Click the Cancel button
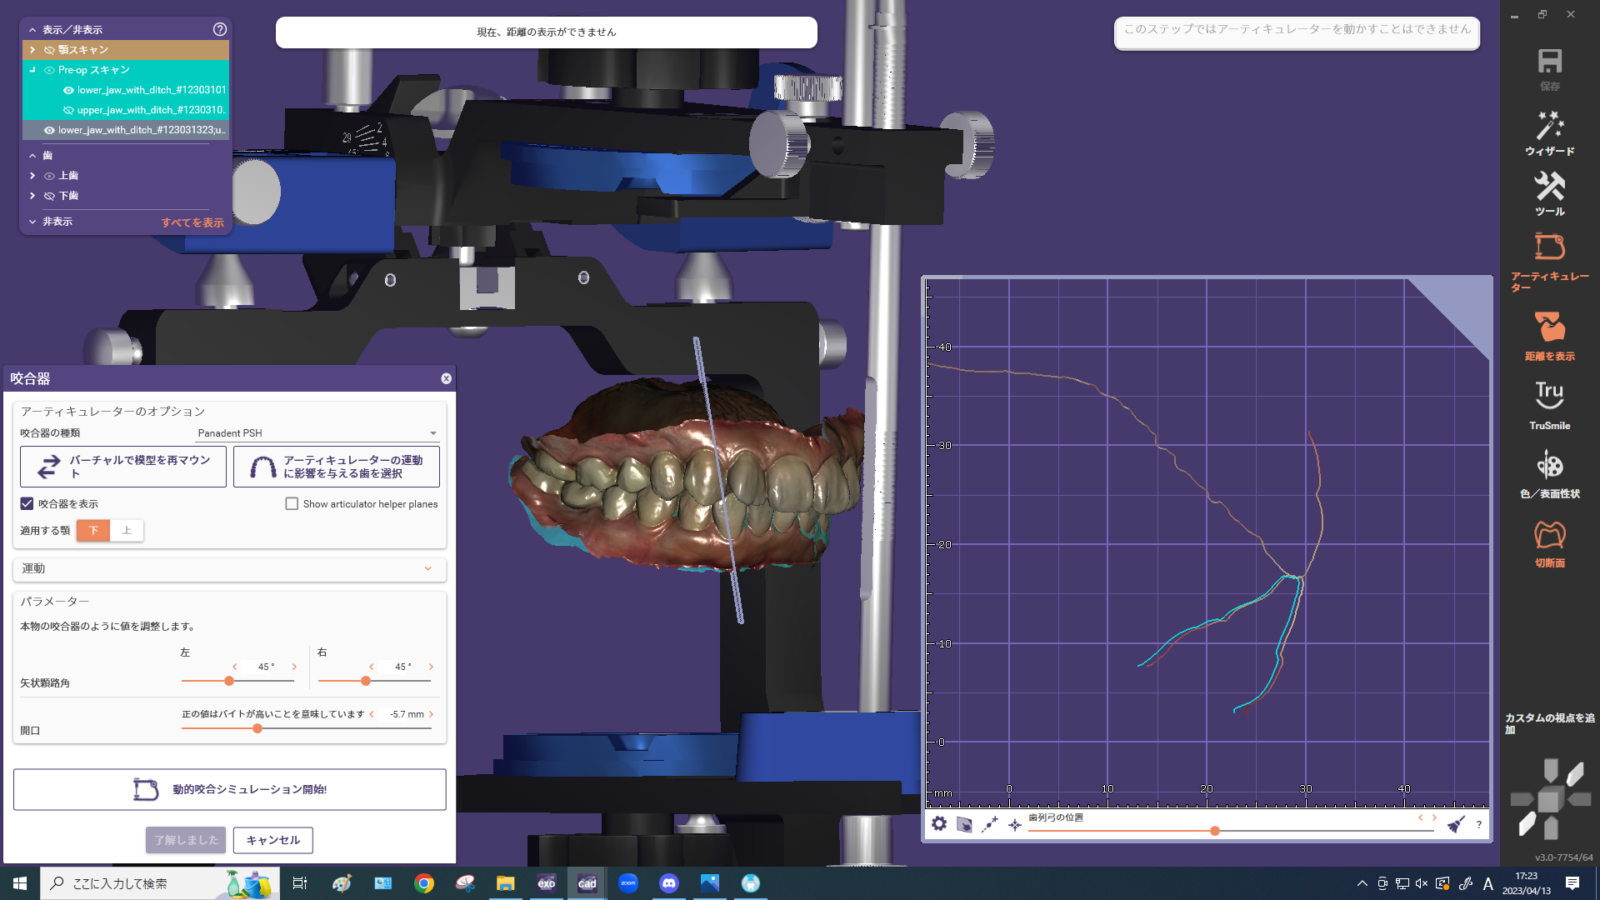 click(273, 840)
